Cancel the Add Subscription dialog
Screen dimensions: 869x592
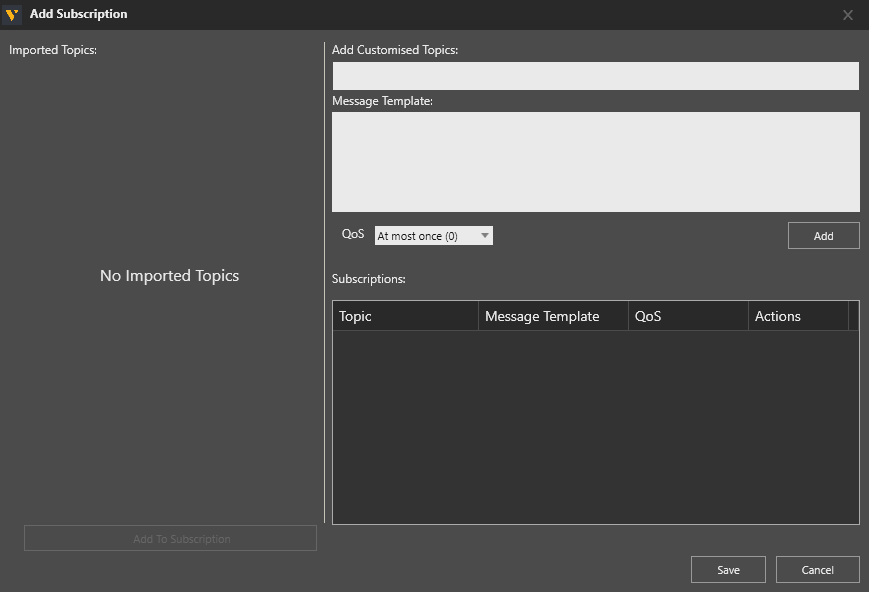click(x=817, y=570)
